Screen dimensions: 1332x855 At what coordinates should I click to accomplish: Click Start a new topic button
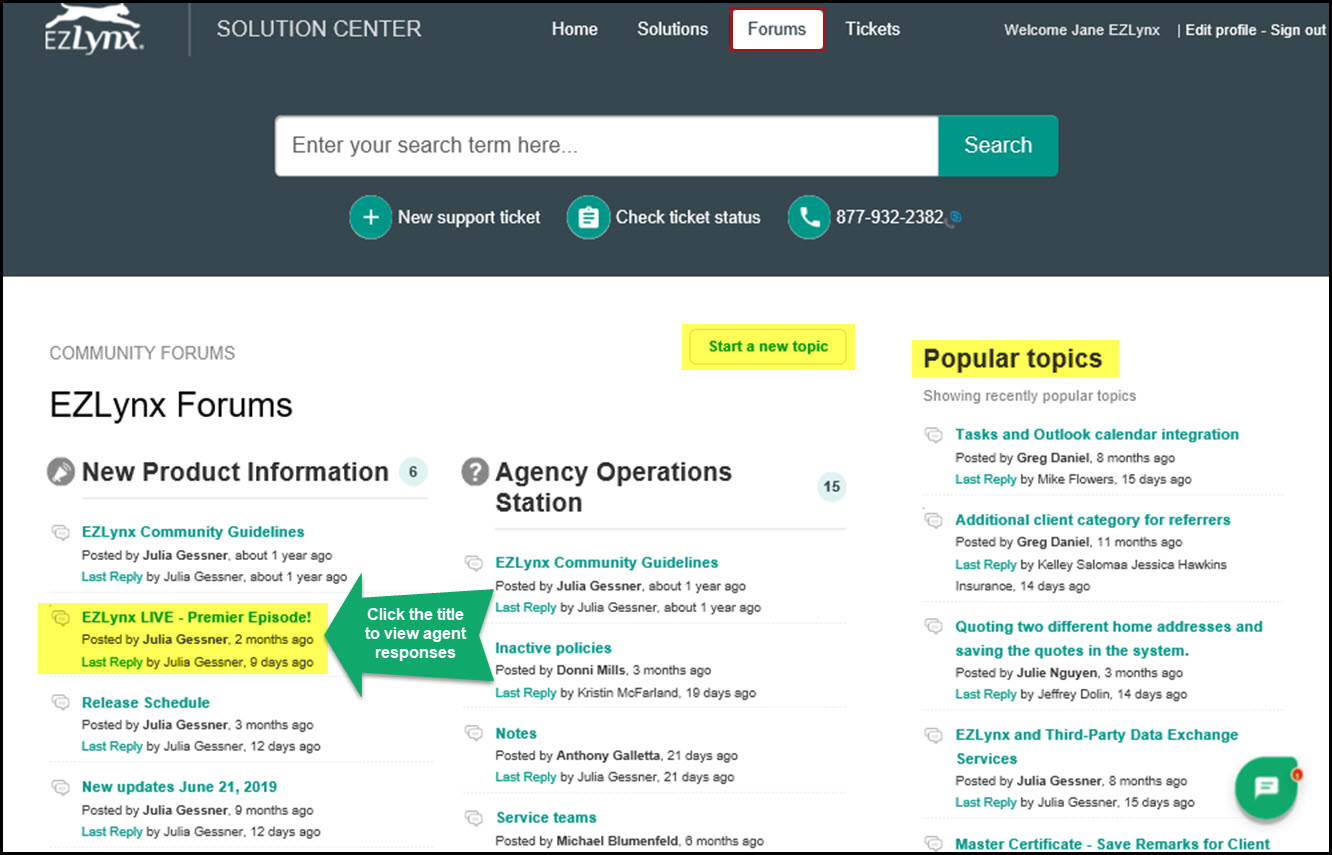click(768, 347)
